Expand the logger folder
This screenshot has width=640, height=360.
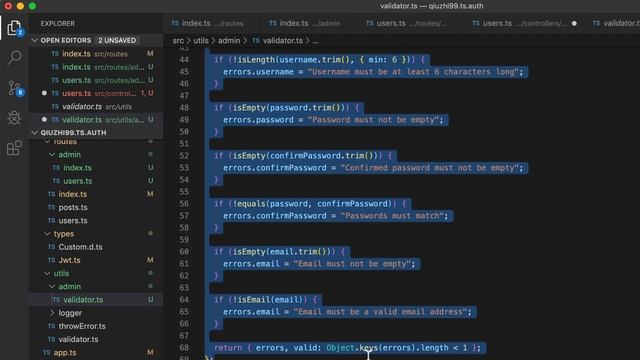tap(52, 313)
